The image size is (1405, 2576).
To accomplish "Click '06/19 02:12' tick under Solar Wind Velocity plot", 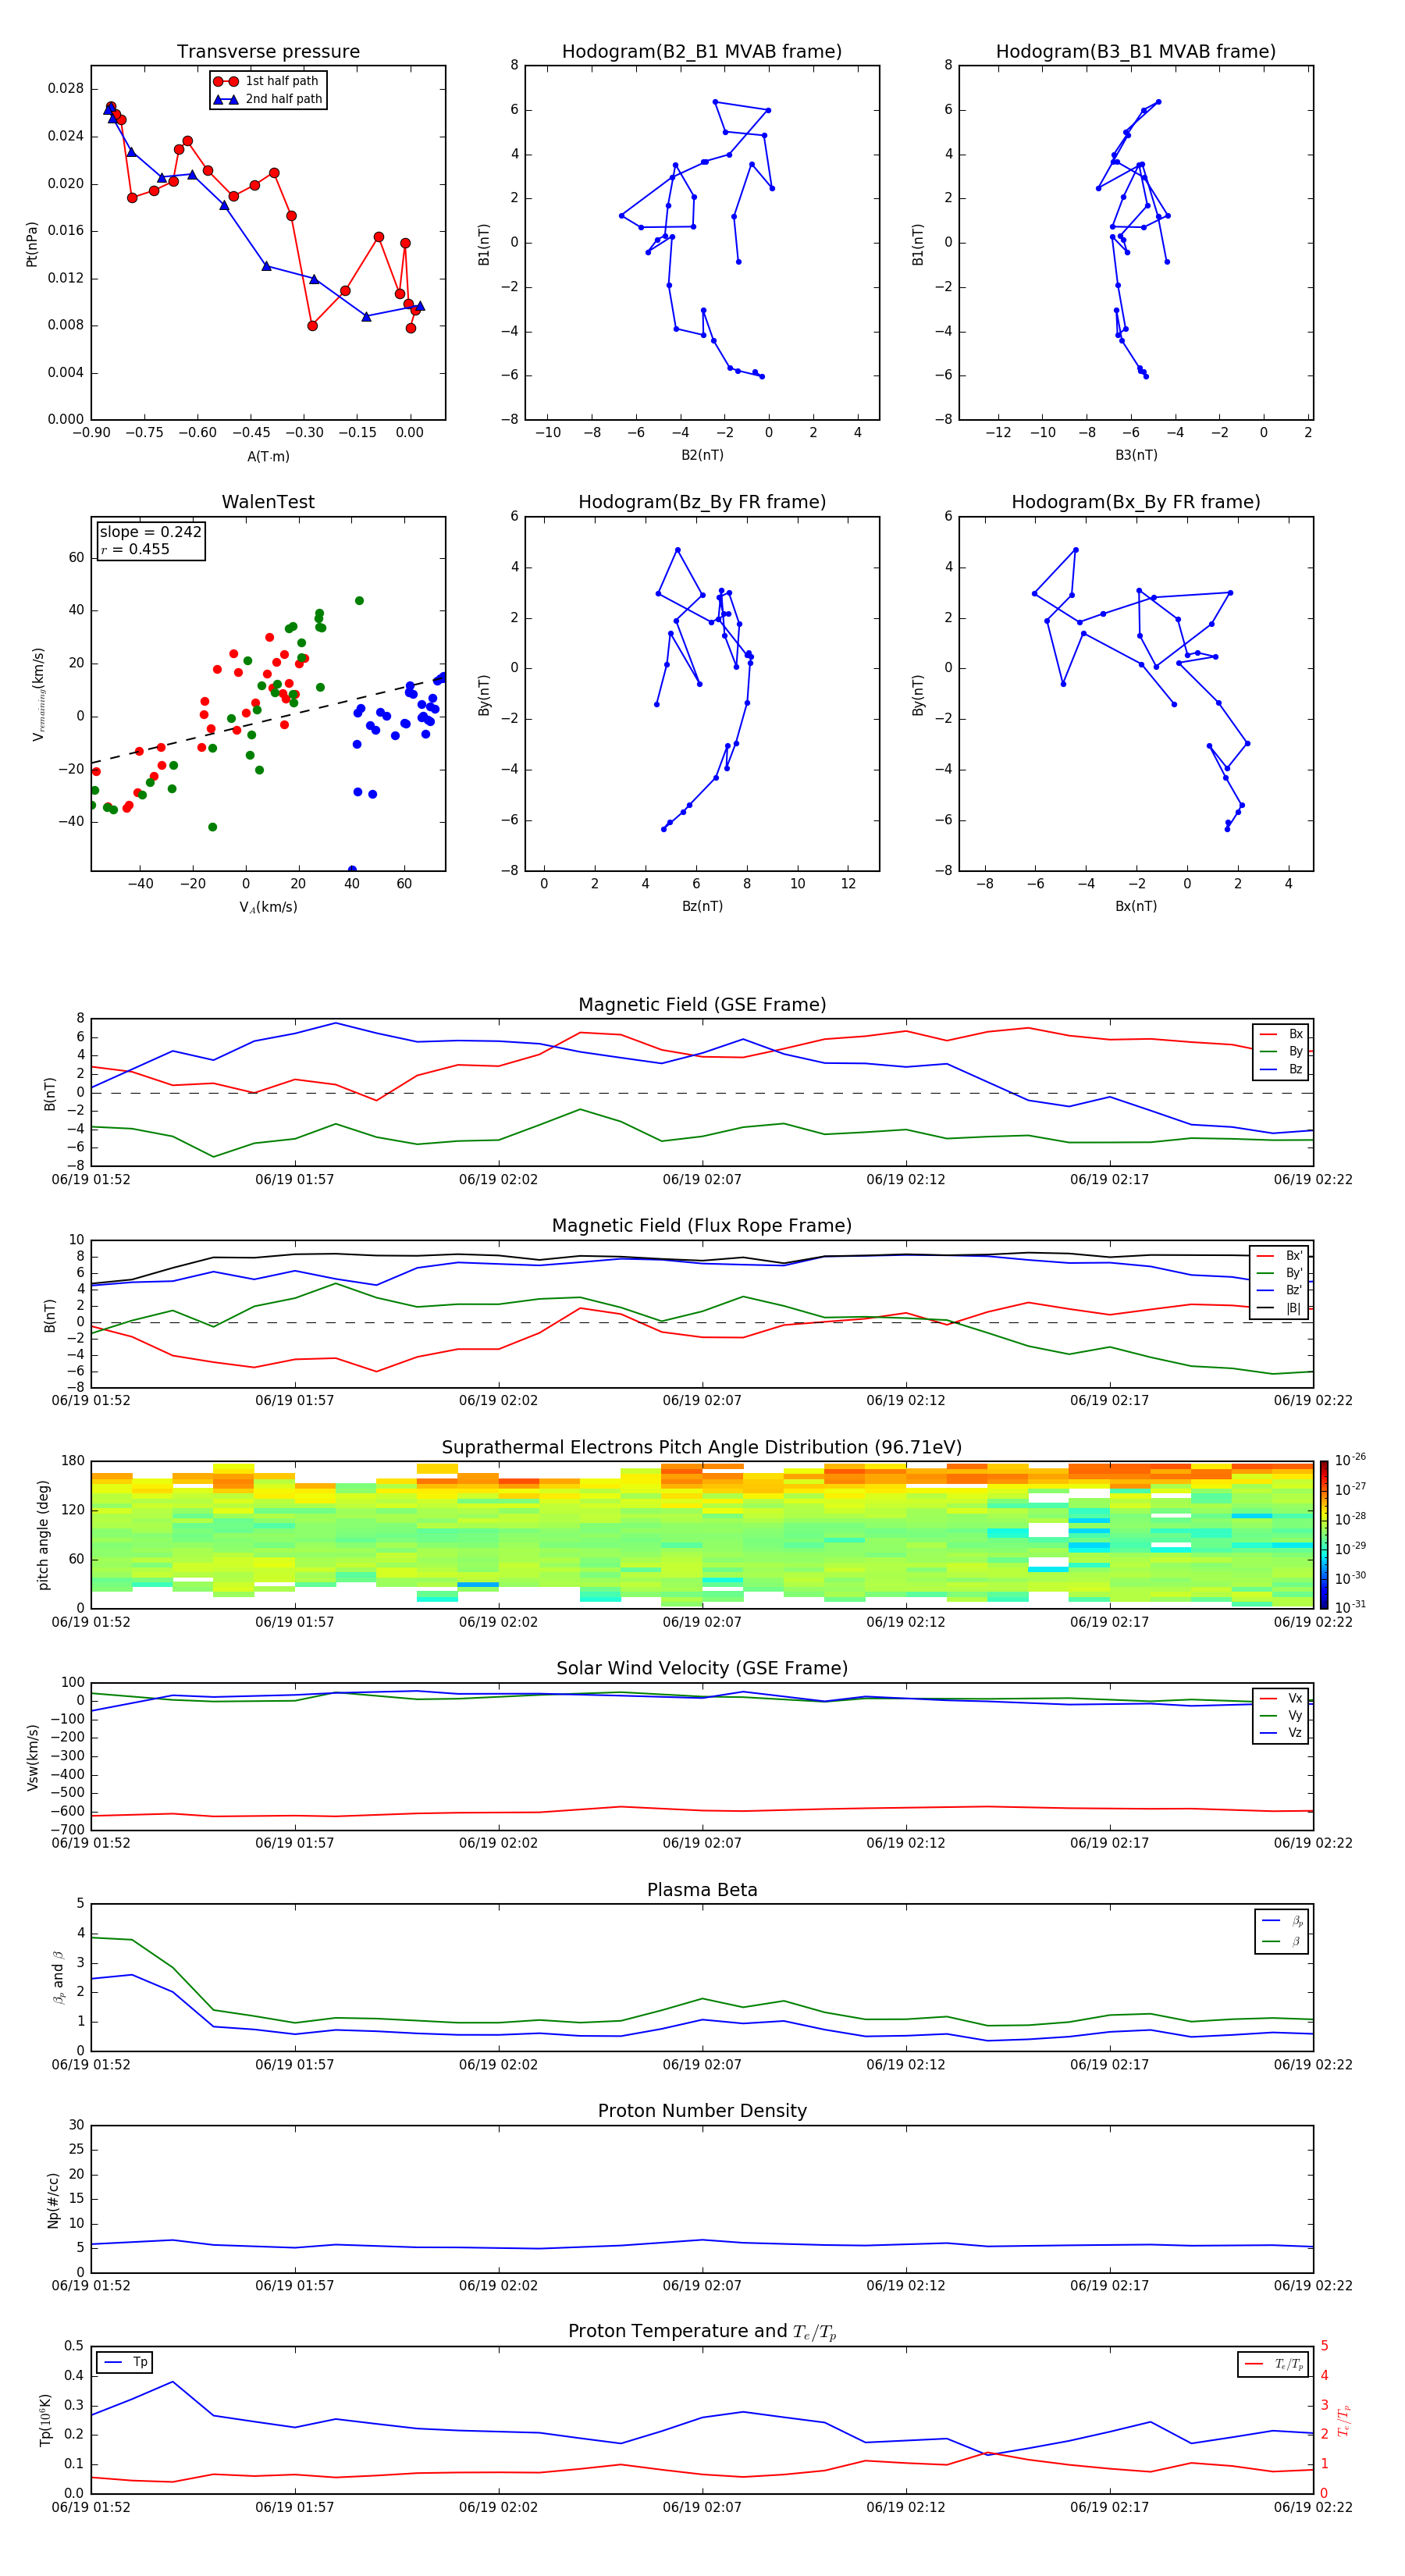I will click(905, 1843).
